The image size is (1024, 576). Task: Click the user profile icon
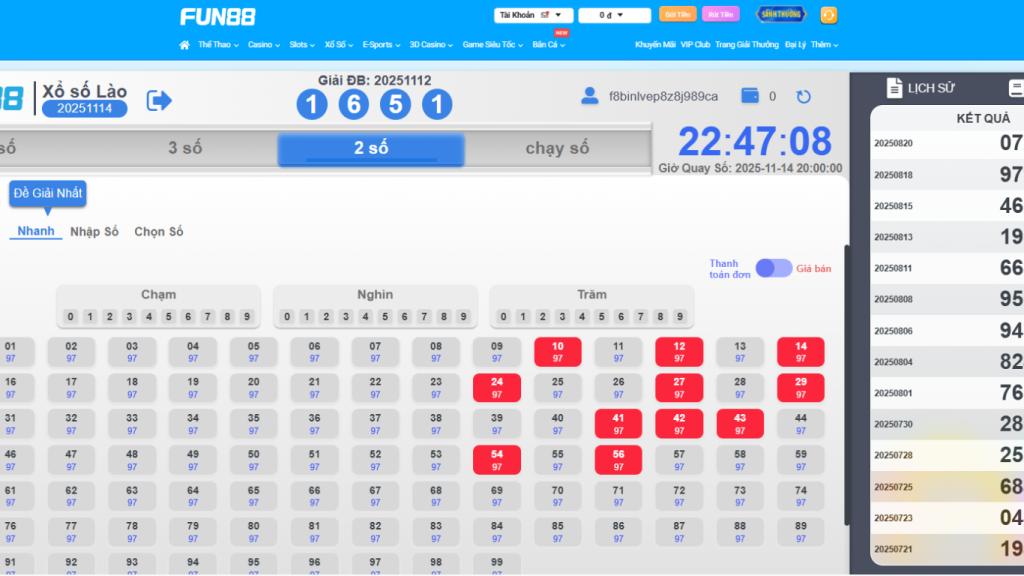(590, 96)
